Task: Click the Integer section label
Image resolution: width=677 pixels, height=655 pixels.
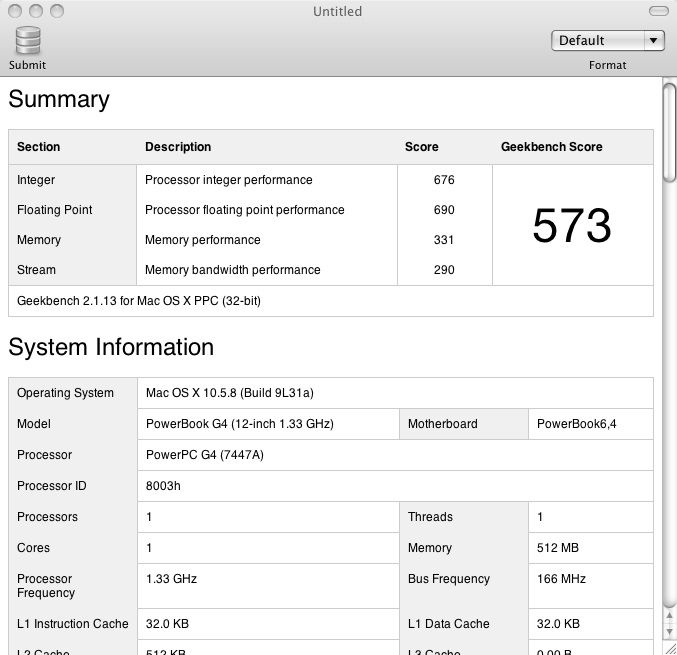Action: pyautogui.click(x=36, y=180)
